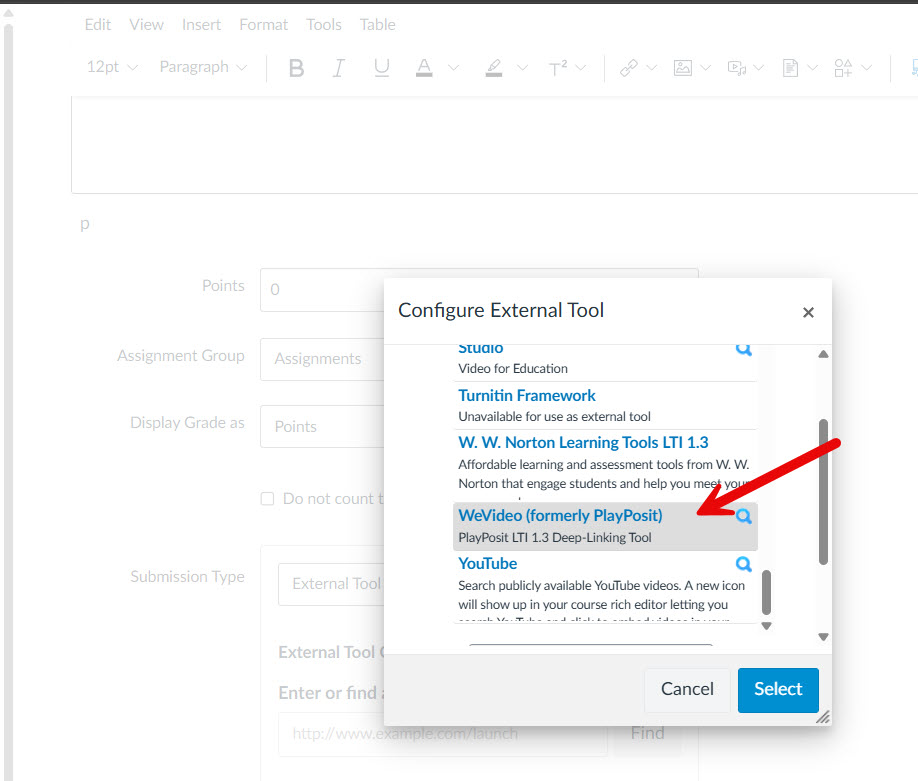Click the magnifier icon beside YouTube

coord(743,564)
